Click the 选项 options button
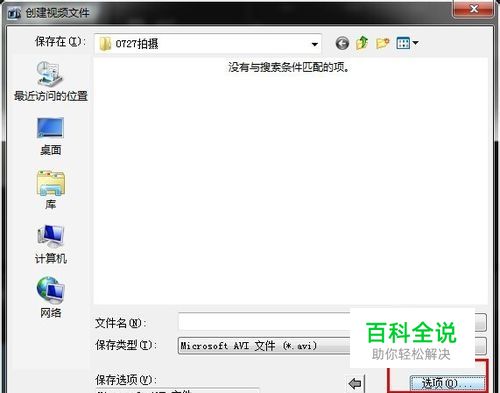Viewport: 500px width, 393px height. click(x=447, y=383)
